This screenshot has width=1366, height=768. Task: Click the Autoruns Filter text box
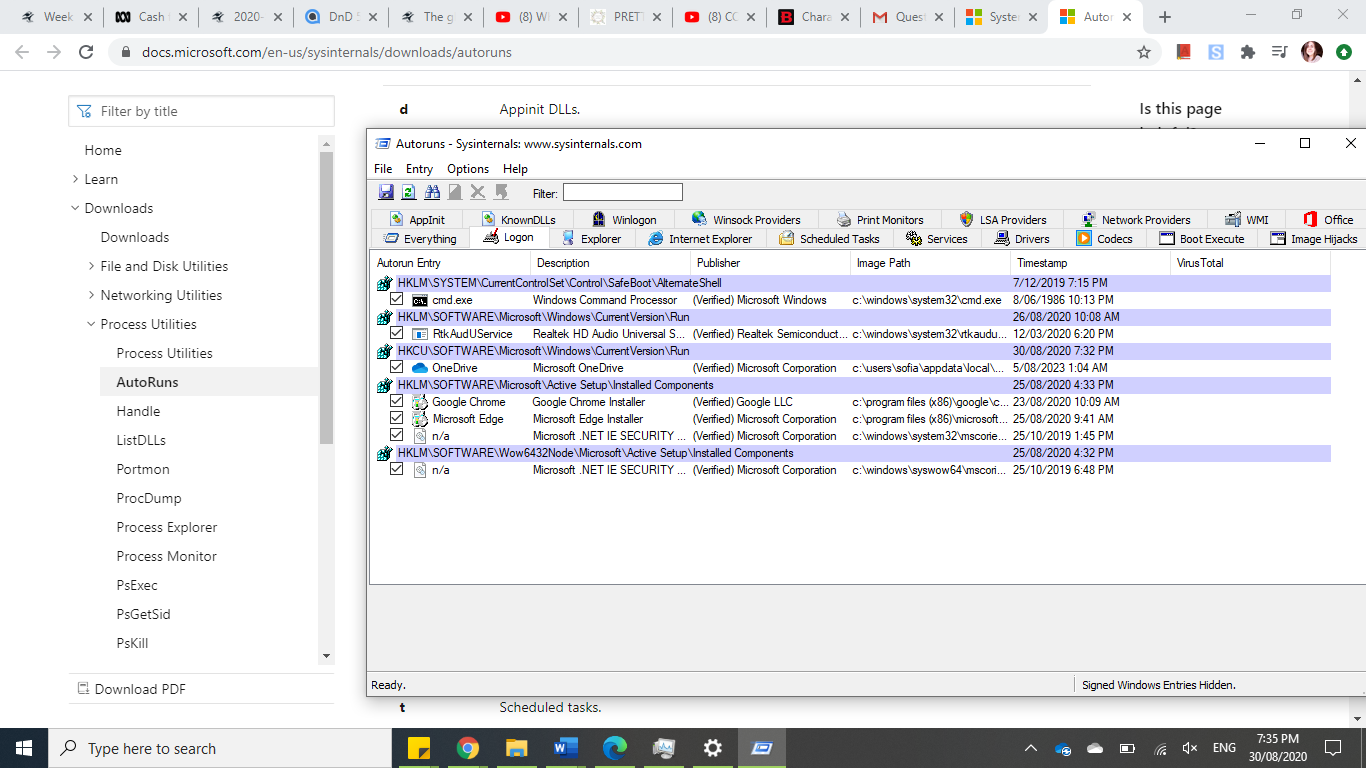(x=622, y=192)
